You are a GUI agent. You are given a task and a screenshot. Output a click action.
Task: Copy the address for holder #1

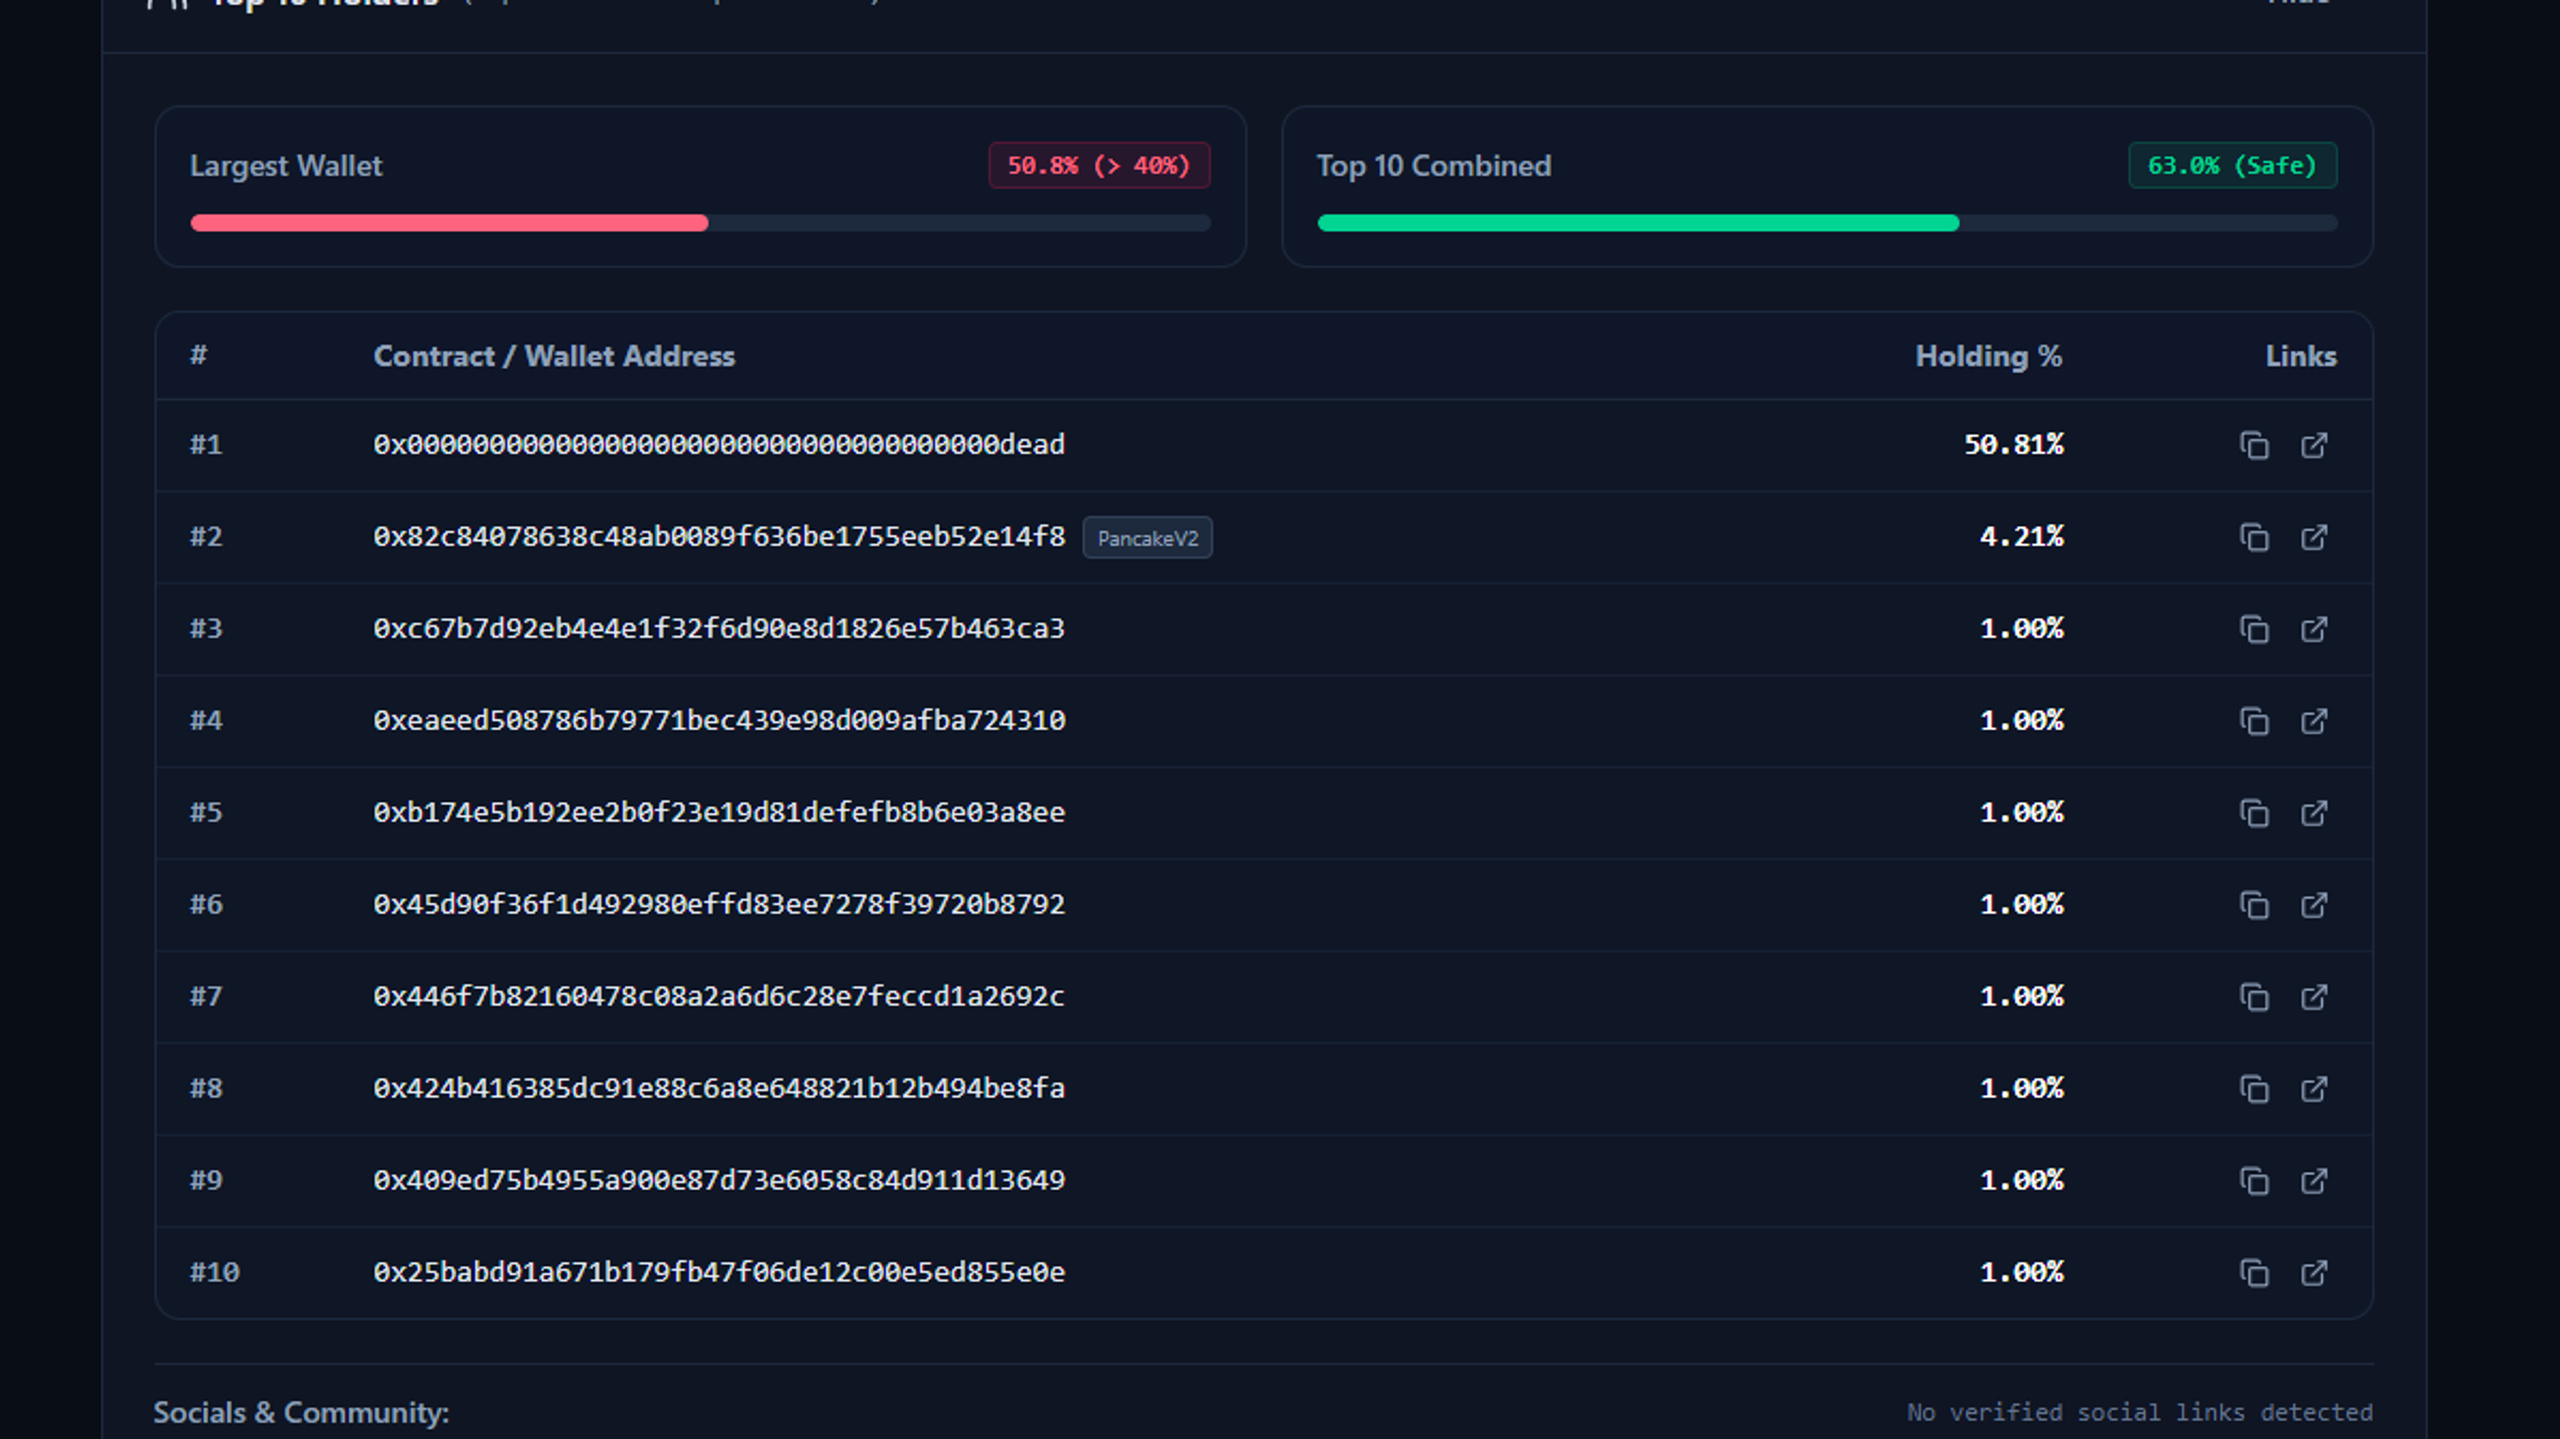click(x=2254, y=445)
